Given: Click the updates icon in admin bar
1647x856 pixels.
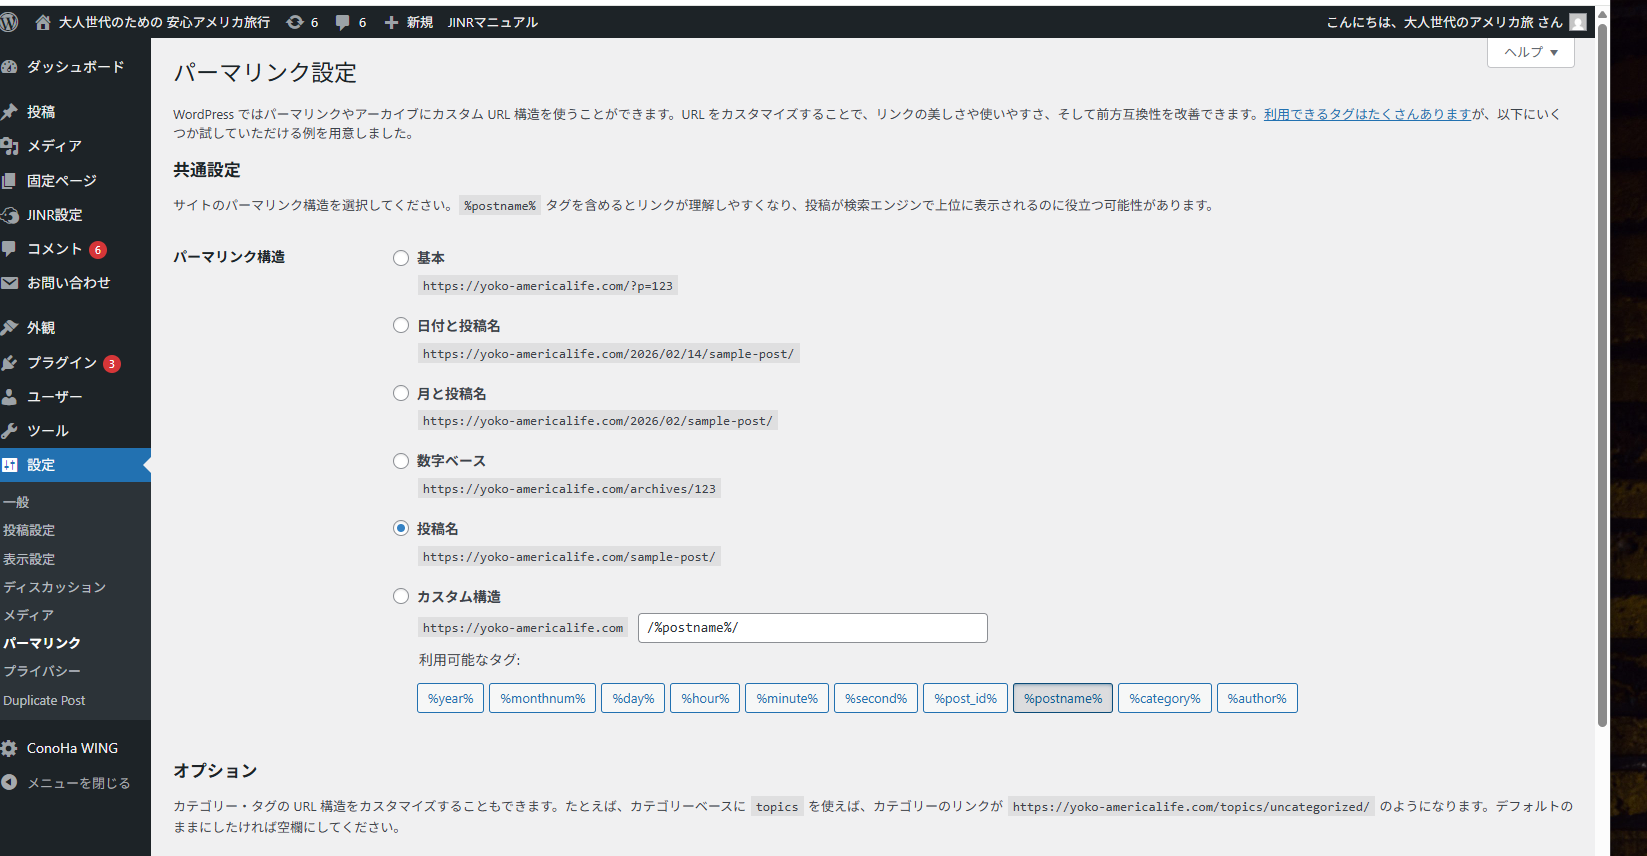Looking at the screenshot, I should [295, 22].
